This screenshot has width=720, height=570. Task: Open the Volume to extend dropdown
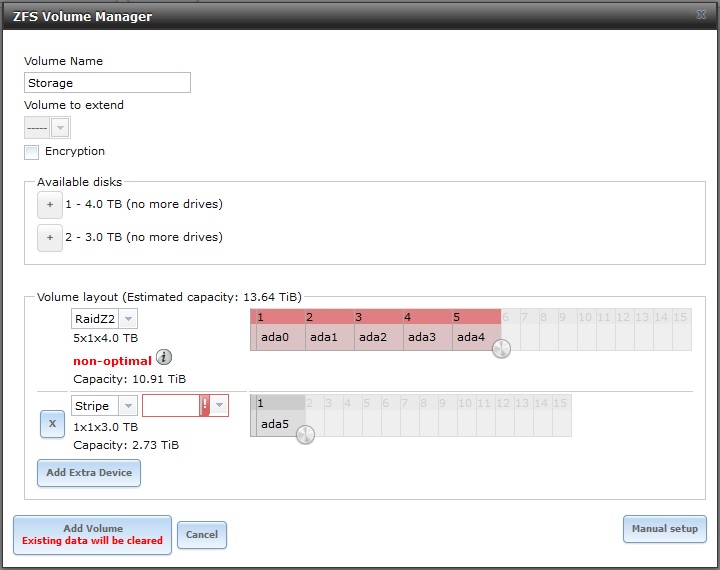coord(60,128)
